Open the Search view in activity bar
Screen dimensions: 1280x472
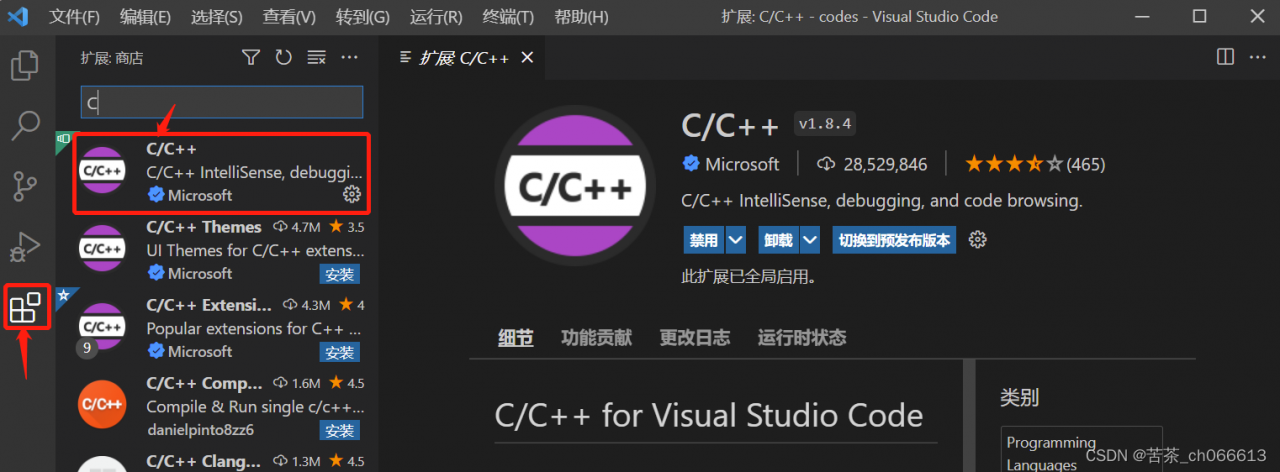[x=25, y=126]
